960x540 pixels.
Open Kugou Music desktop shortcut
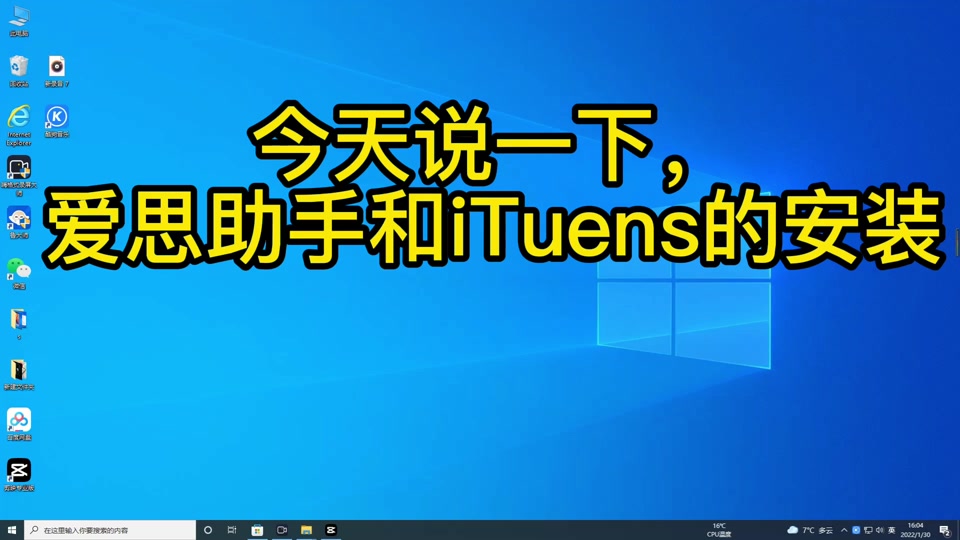point(57,117)
